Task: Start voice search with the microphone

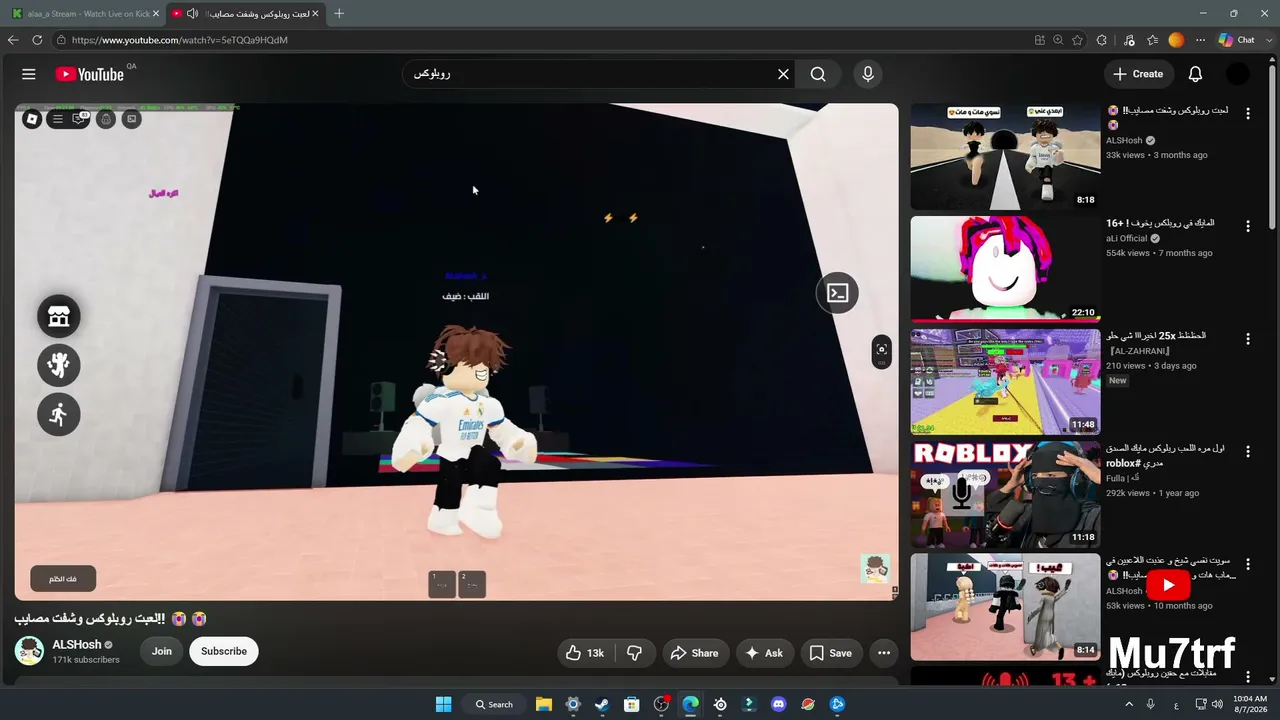Action: click(868, 74)
